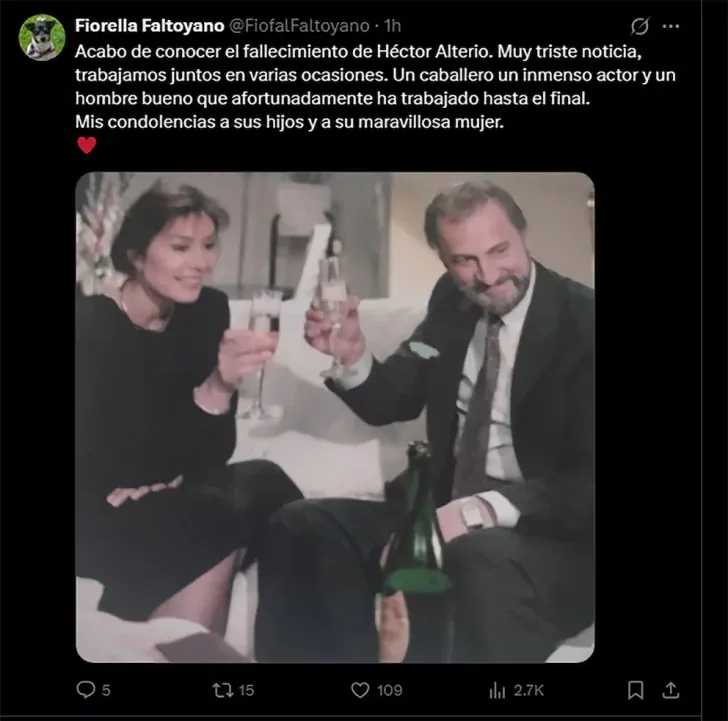Screen dimensions: 728x721
Task: Click the Grok explain icon
Action: point(640,24)
